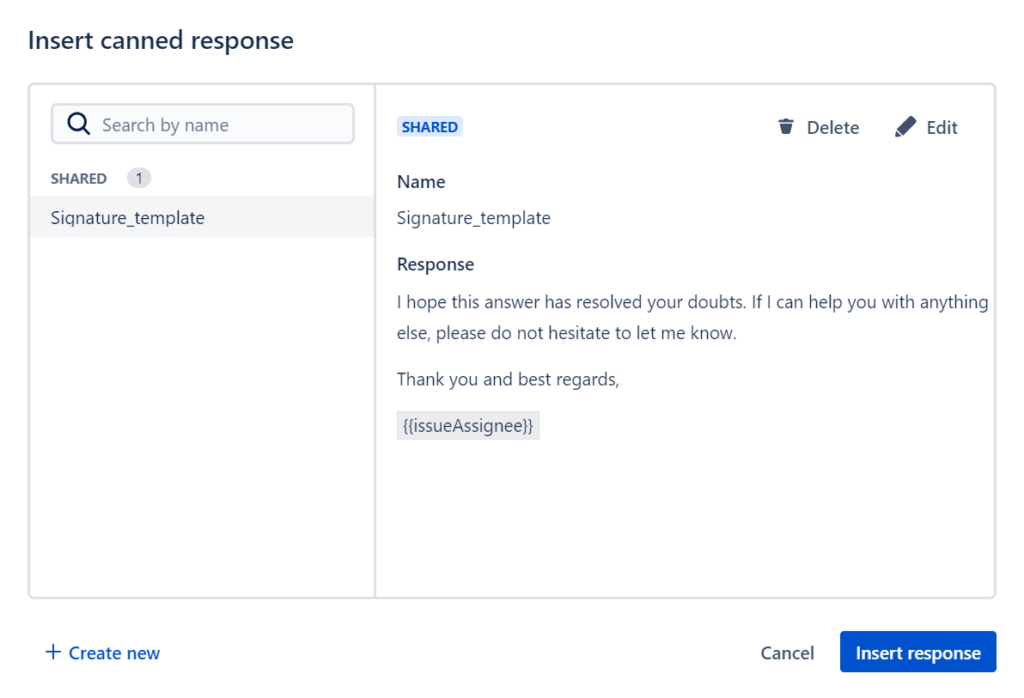
Task: Click the plus icon beside Create new
Action: (x=53, y=653)
